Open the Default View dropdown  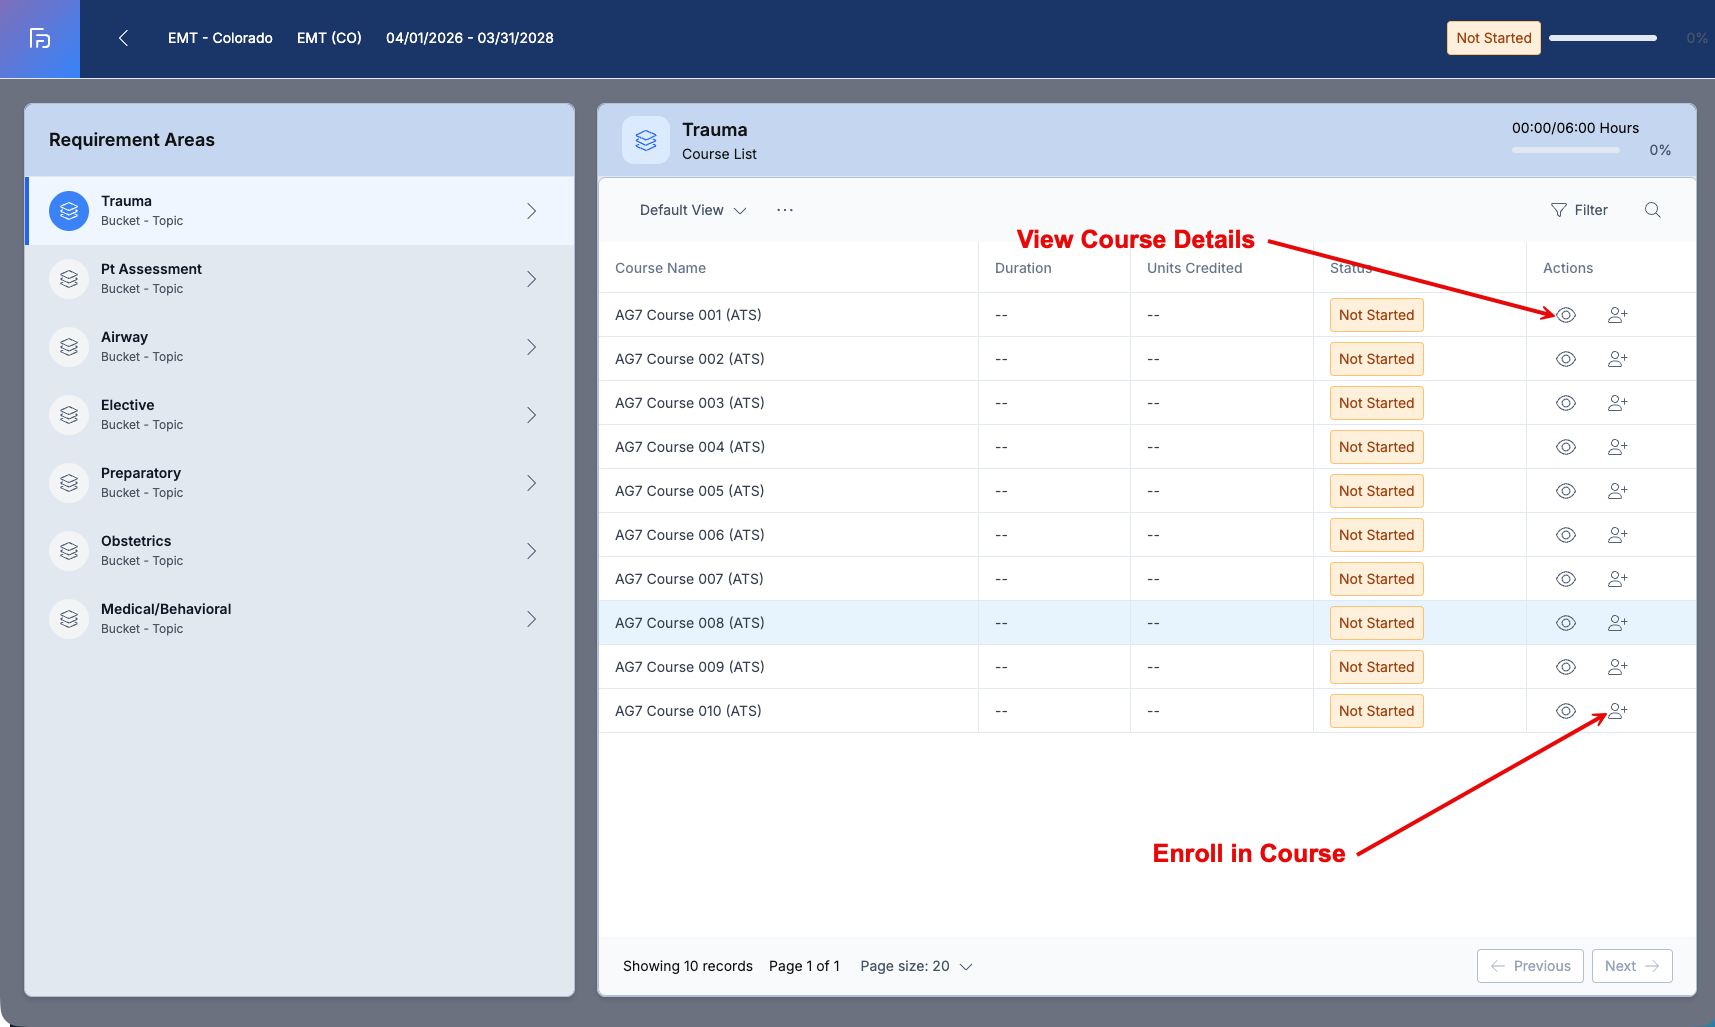[693, 210]
